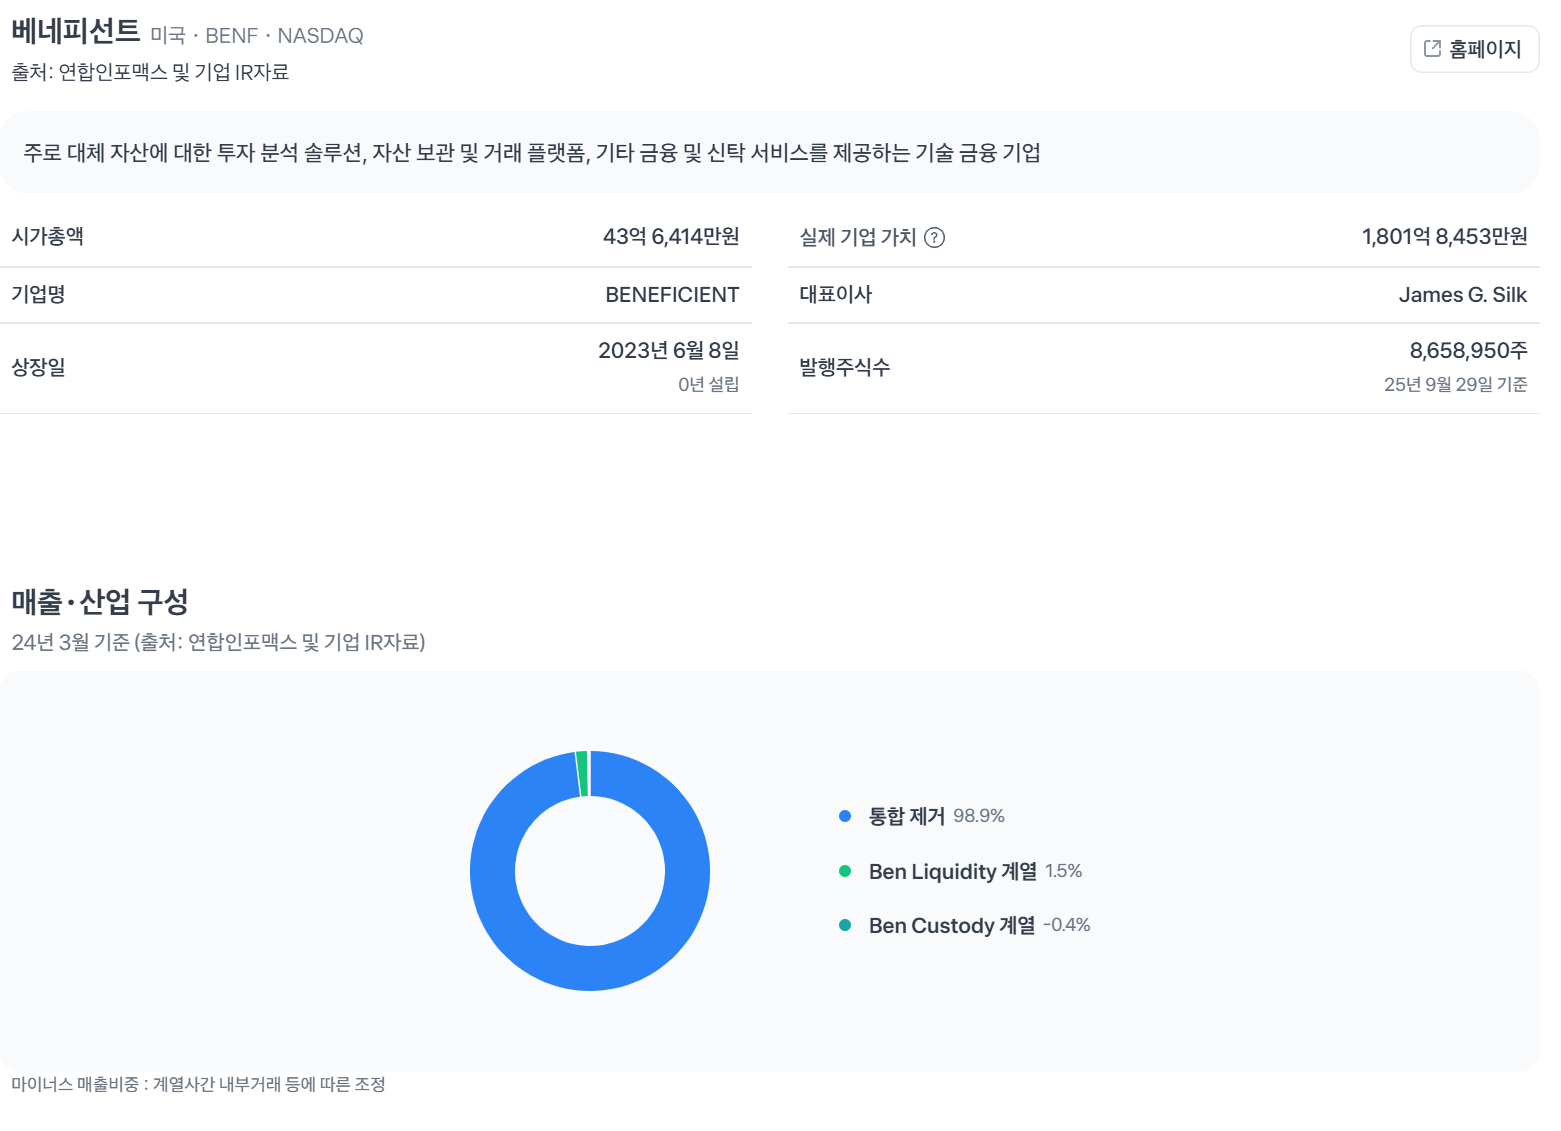Click the source line 출처: 연합인포맥스 및 기업 IR자료
The height and width of the screenshot is (1131, 1561).
pos(150,72)
